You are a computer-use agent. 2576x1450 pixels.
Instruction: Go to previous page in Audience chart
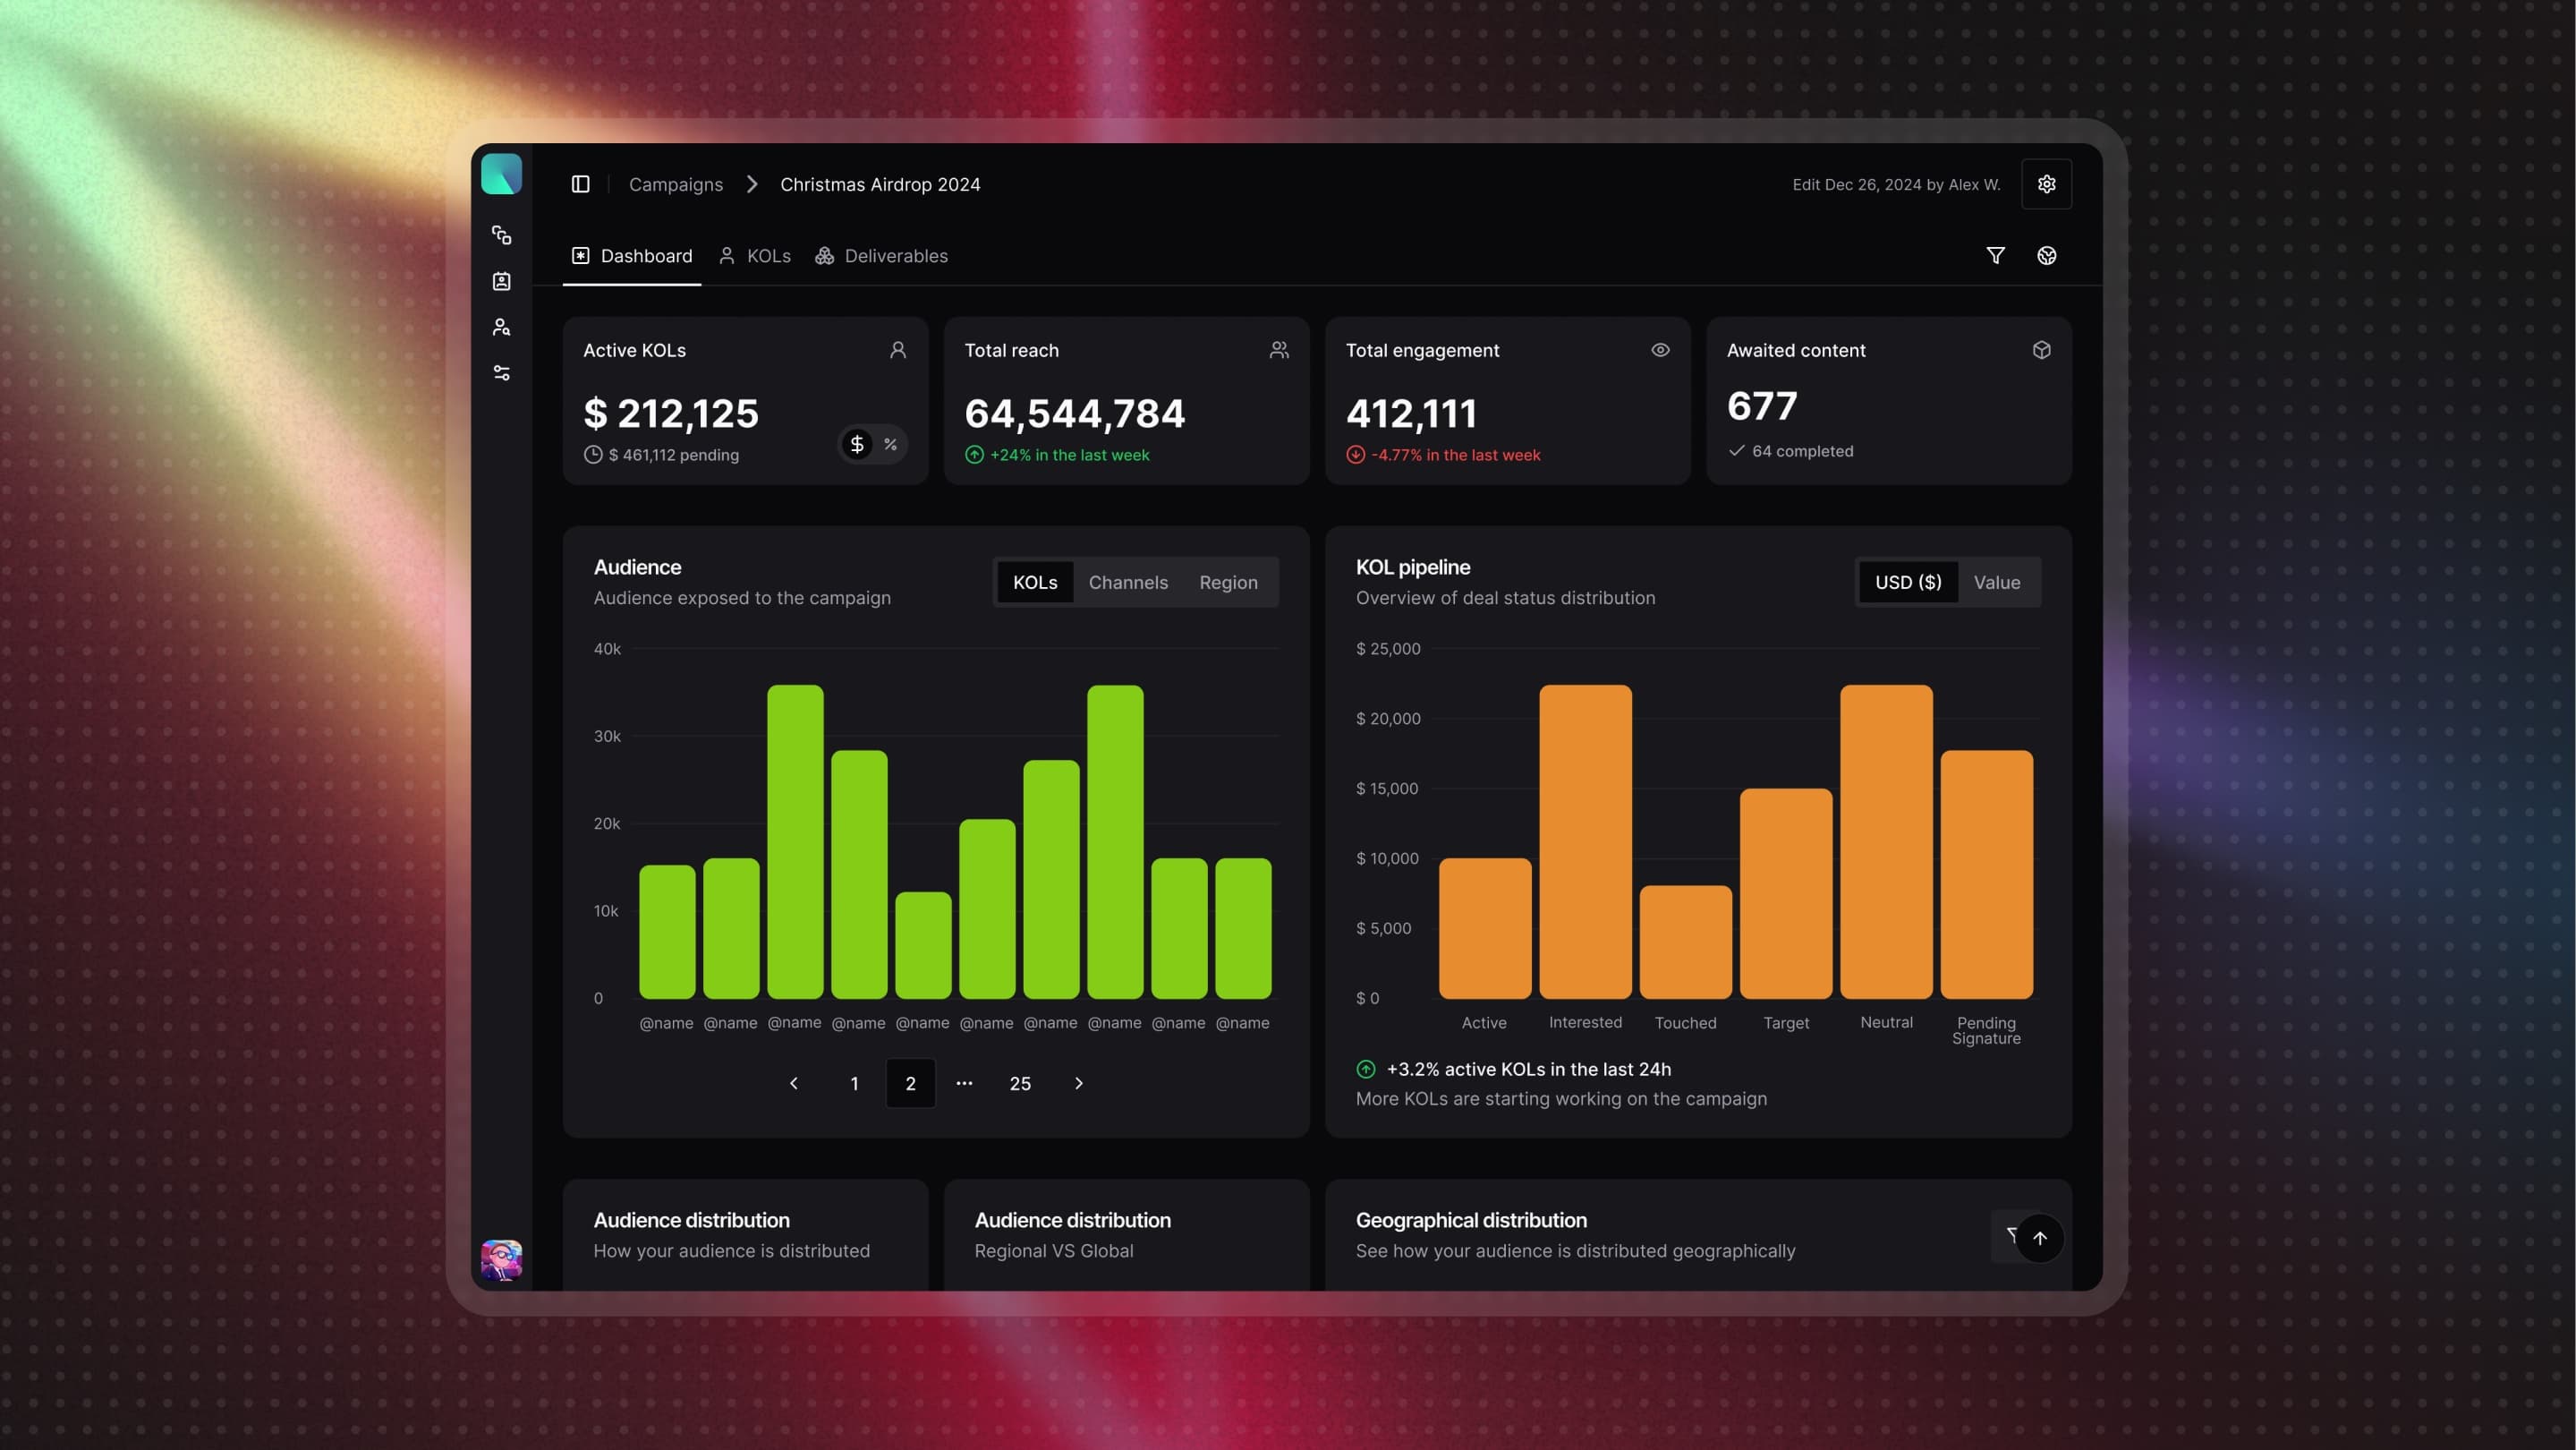pos(794,1083)
